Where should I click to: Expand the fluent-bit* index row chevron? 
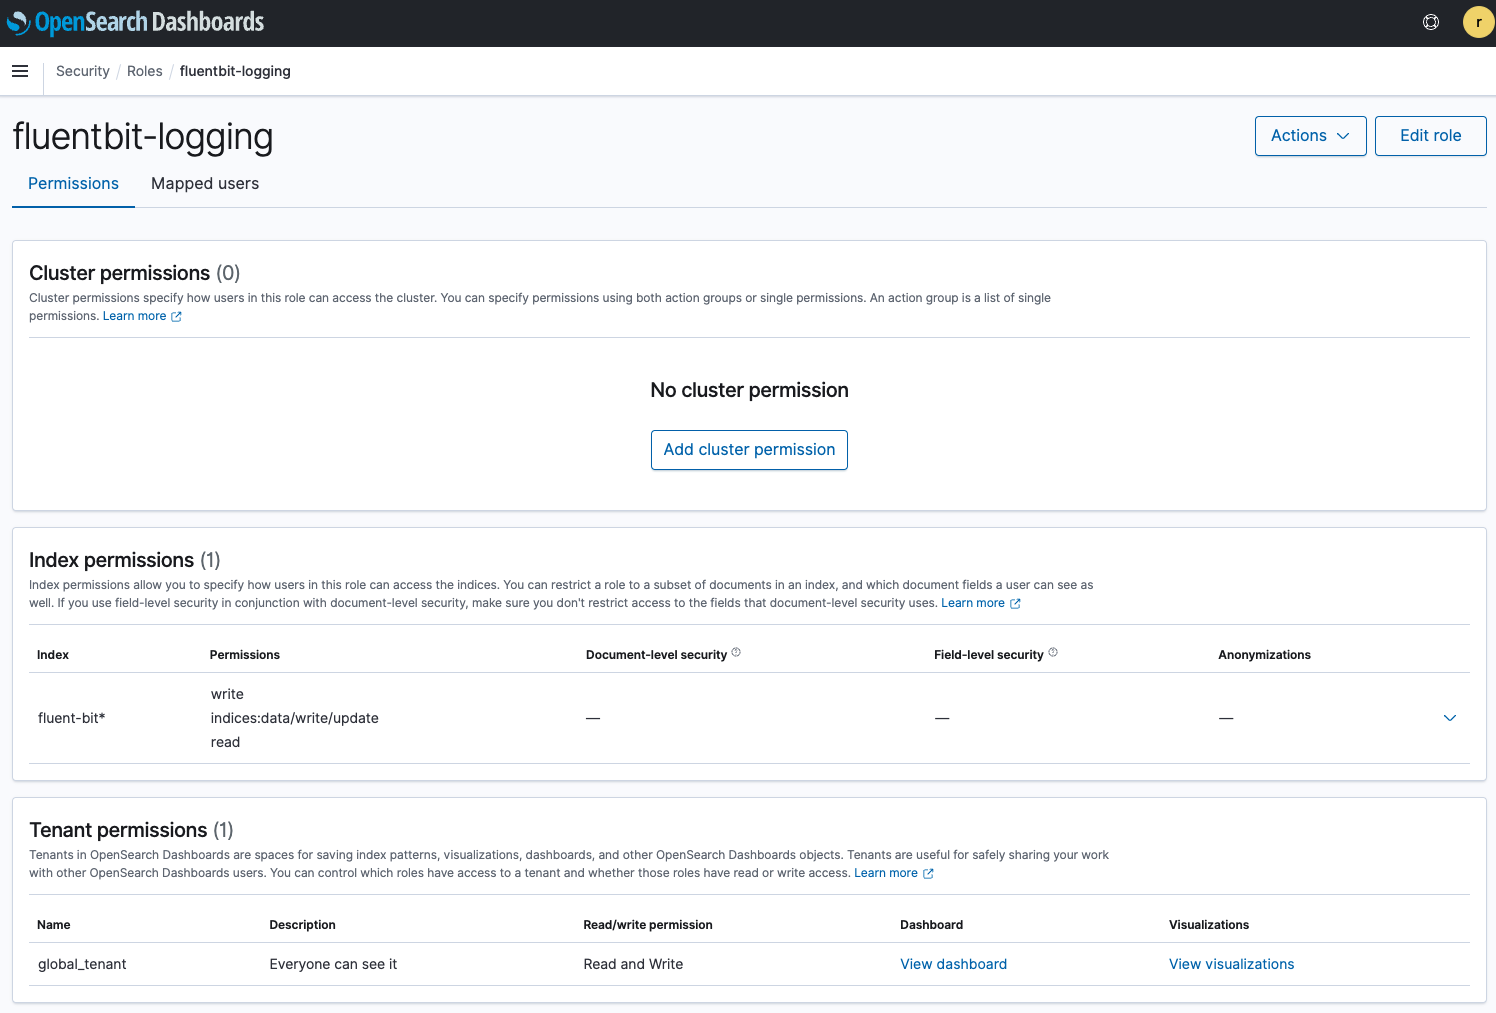point(1450,718)
